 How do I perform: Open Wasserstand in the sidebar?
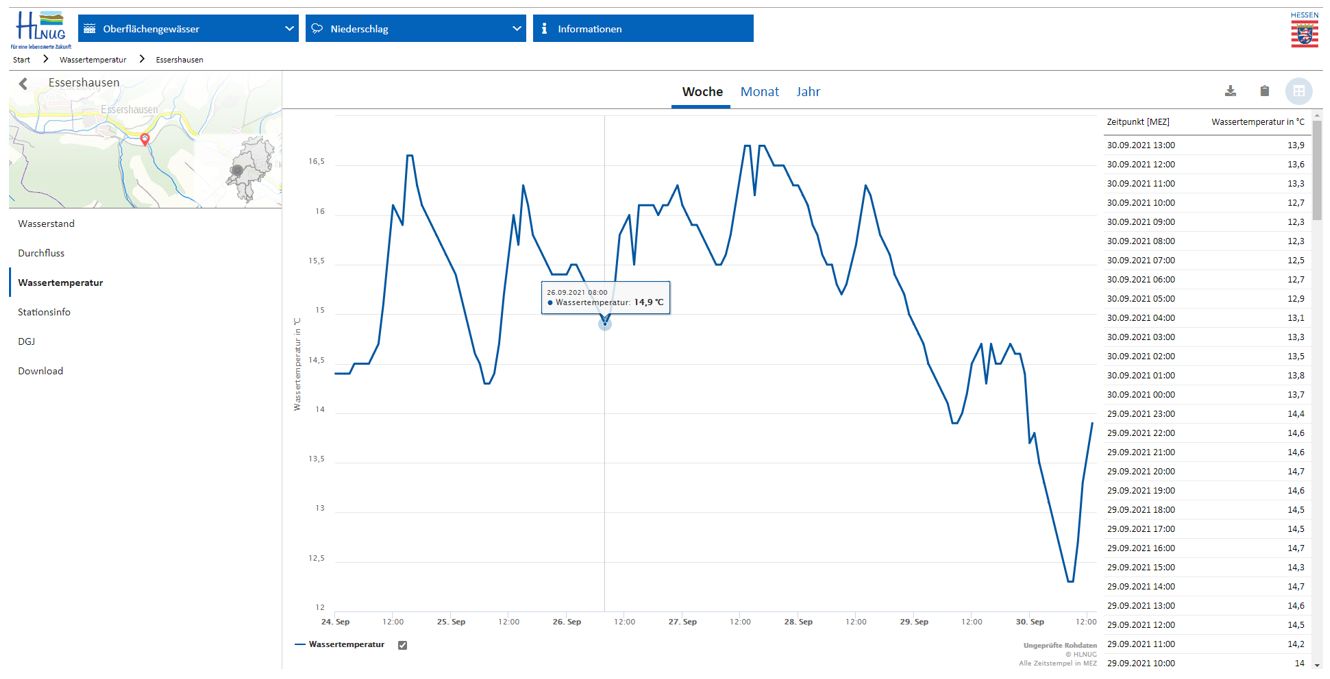(x=46, y=224)
